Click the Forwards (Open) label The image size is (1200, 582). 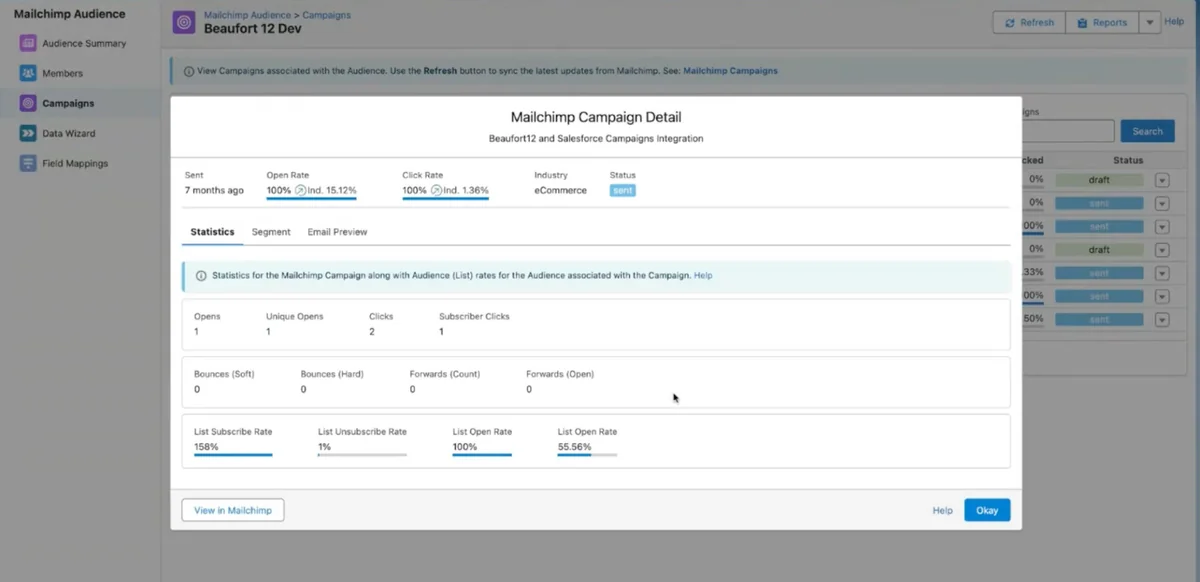tap(560, 374)
